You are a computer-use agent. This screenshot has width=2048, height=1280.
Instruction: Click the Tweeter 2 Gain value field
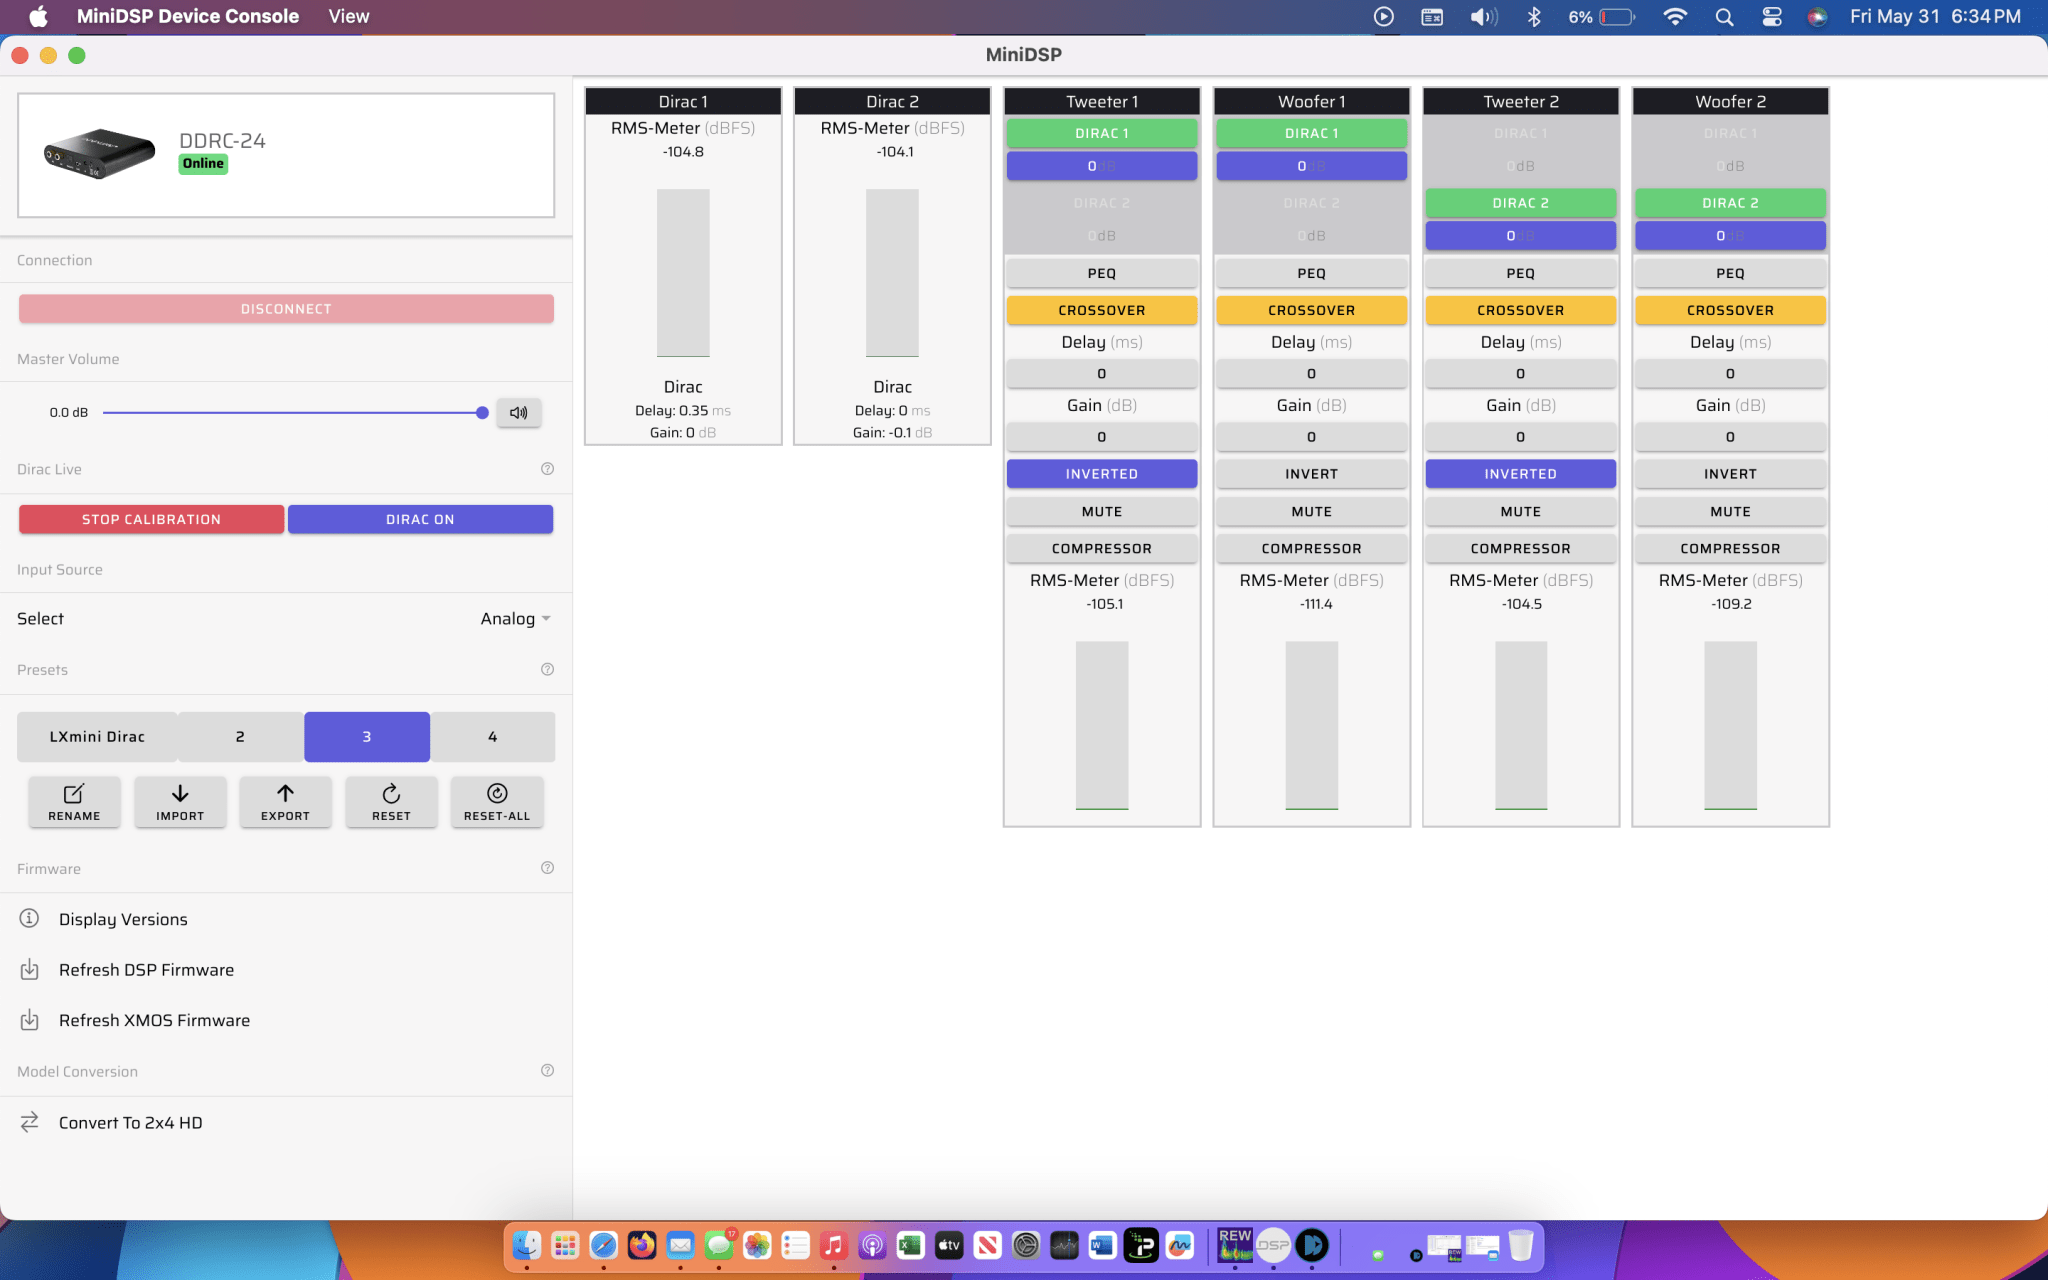[1520, 436]
